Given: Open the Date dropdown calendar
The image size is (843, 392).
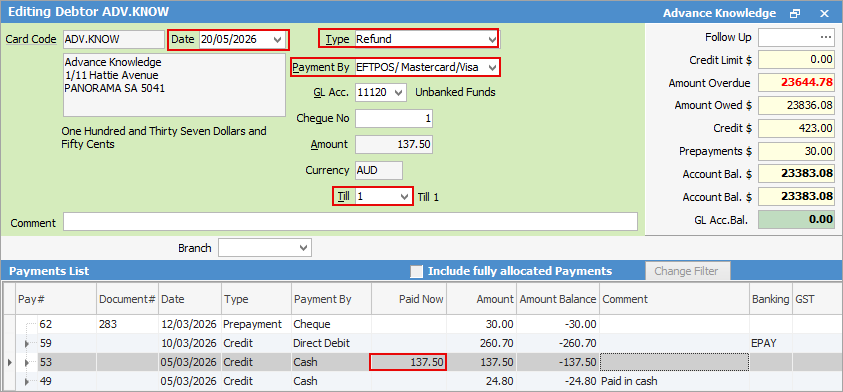Looking at the screenshot, I should [277, 39].
